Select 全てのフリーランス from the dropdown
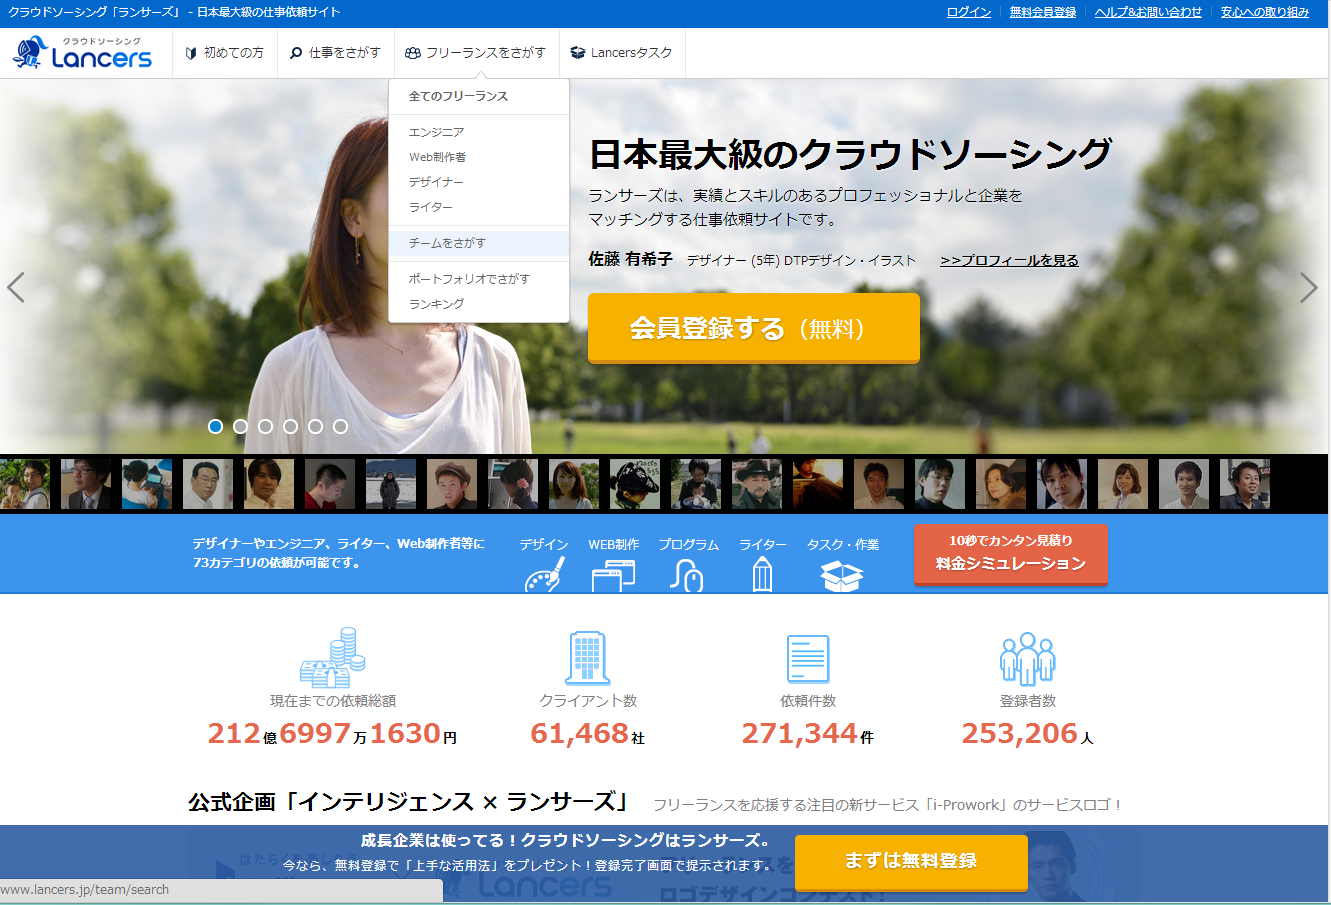The width and height of the screenshot is (1331, 905). [x=479, y=96]
